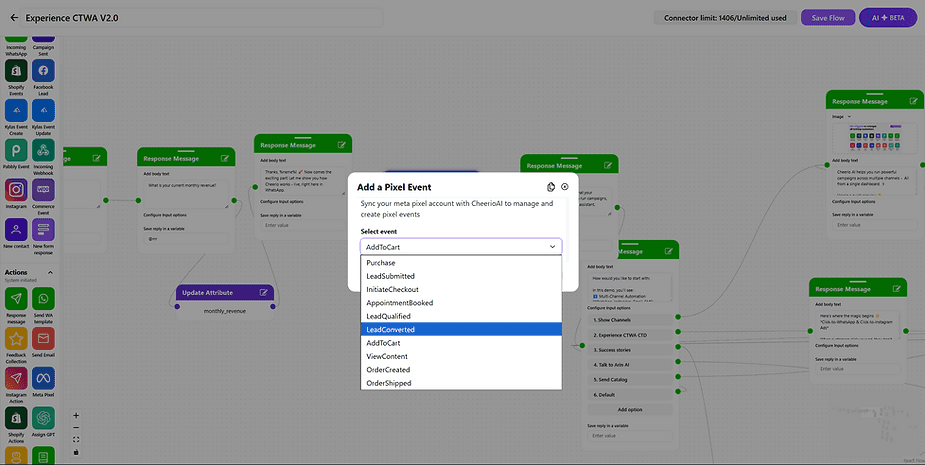This screenshot has width=925, height=465.
Task: Insert a Send WA template action
Action: click(x=43, y=299)
